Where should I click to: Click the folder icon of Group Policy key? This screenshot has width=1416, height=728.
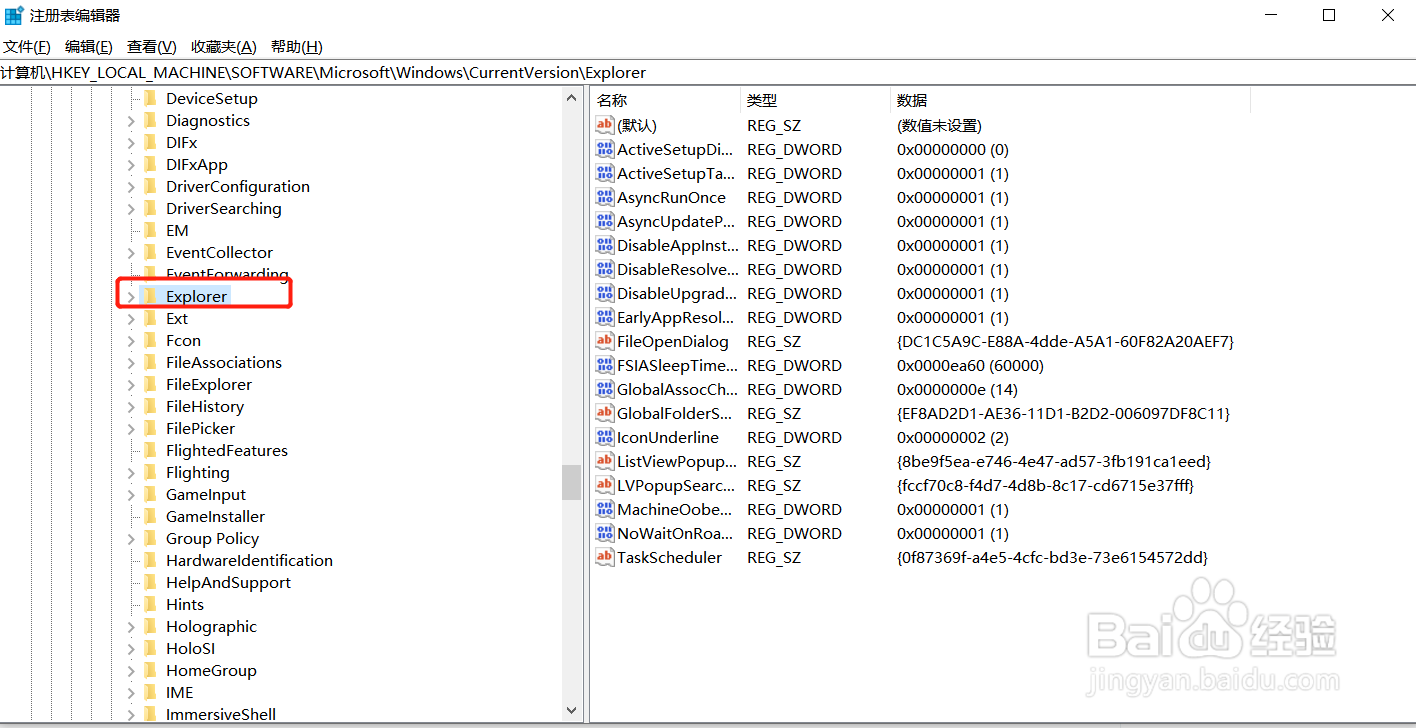[x=150, y=538]
